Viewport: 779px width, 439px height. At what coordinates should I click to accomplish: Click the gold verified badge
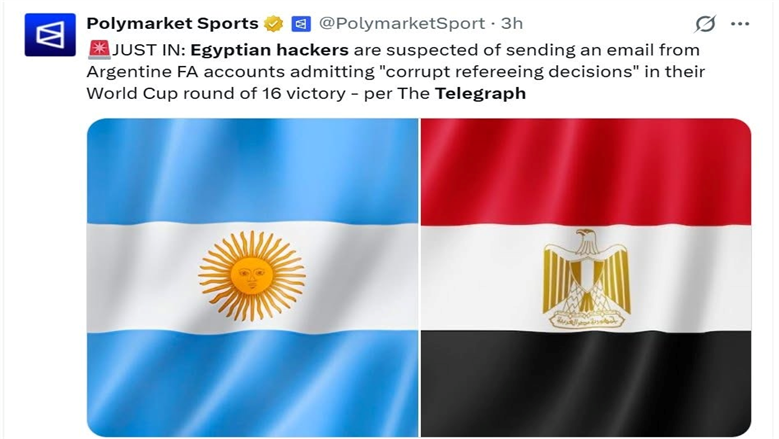click(273, 23)
